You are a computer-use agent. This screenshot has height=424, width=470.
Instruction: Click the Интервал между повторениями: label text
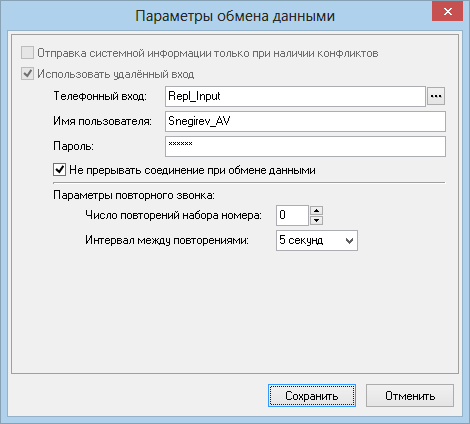click(x=167, y=240)
